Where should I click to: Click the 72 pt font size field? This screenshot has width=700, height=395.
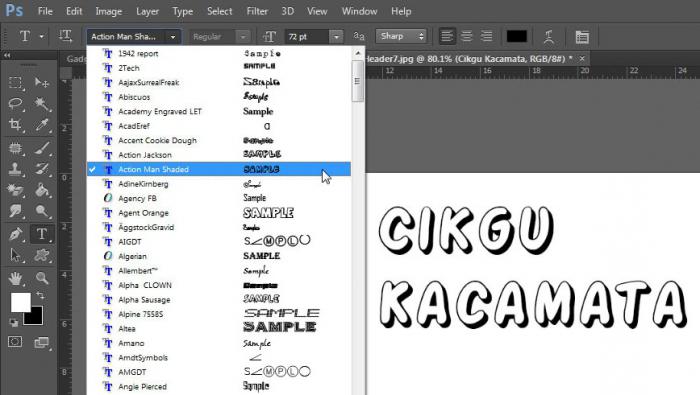[307, 37]
